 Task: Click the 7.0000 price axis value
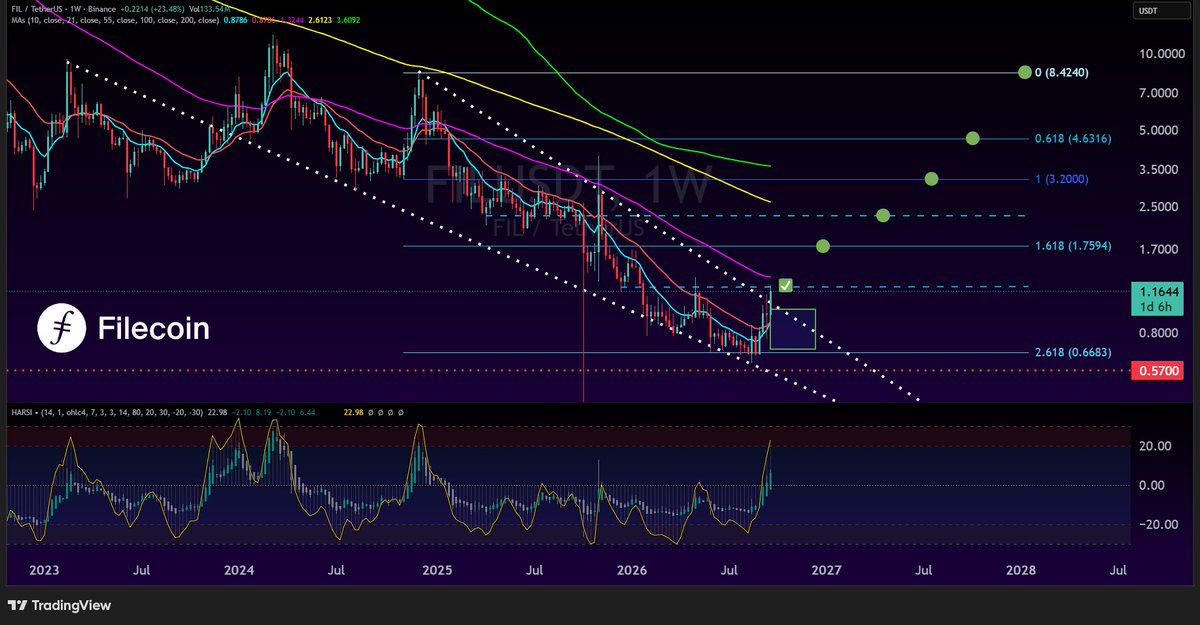pos(1160,93)
